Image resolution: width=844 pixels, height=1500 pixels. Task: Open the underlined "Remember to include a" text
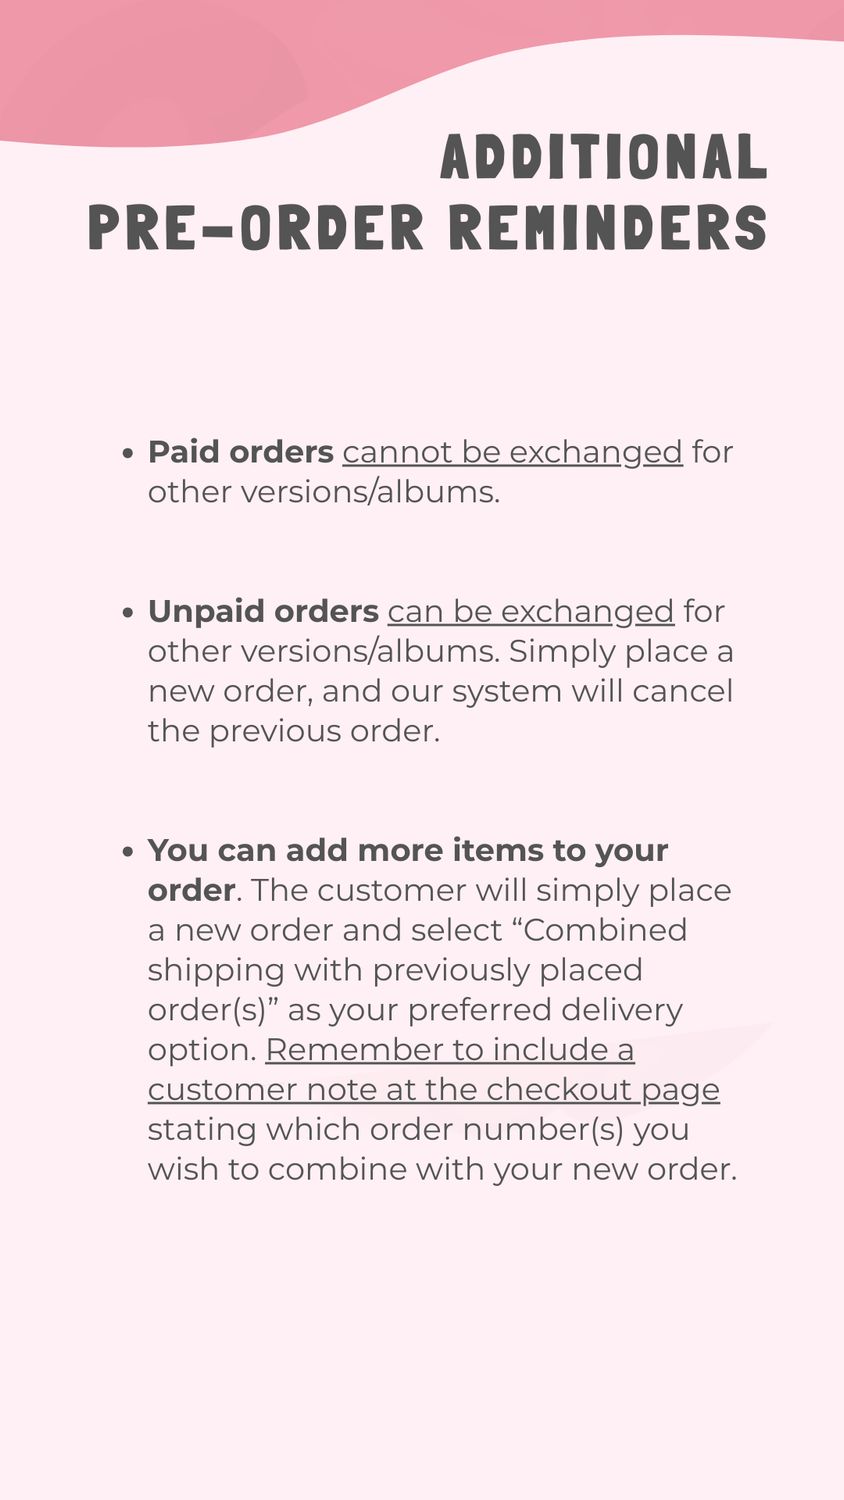point(450,1050)
